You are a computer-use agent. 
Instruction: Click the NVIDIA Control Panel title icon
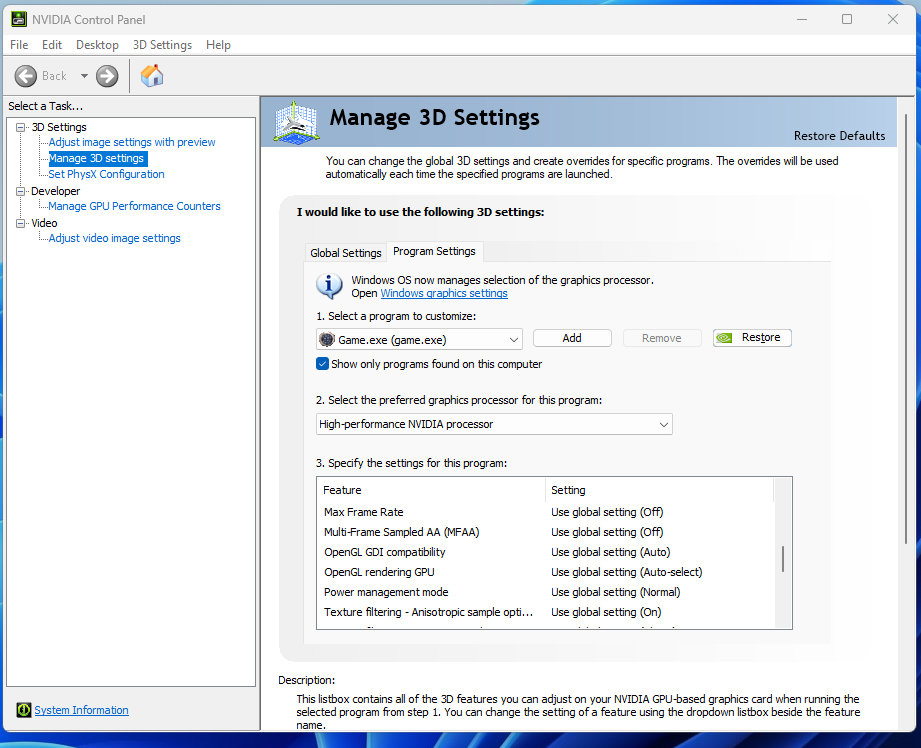click(19, 19)
